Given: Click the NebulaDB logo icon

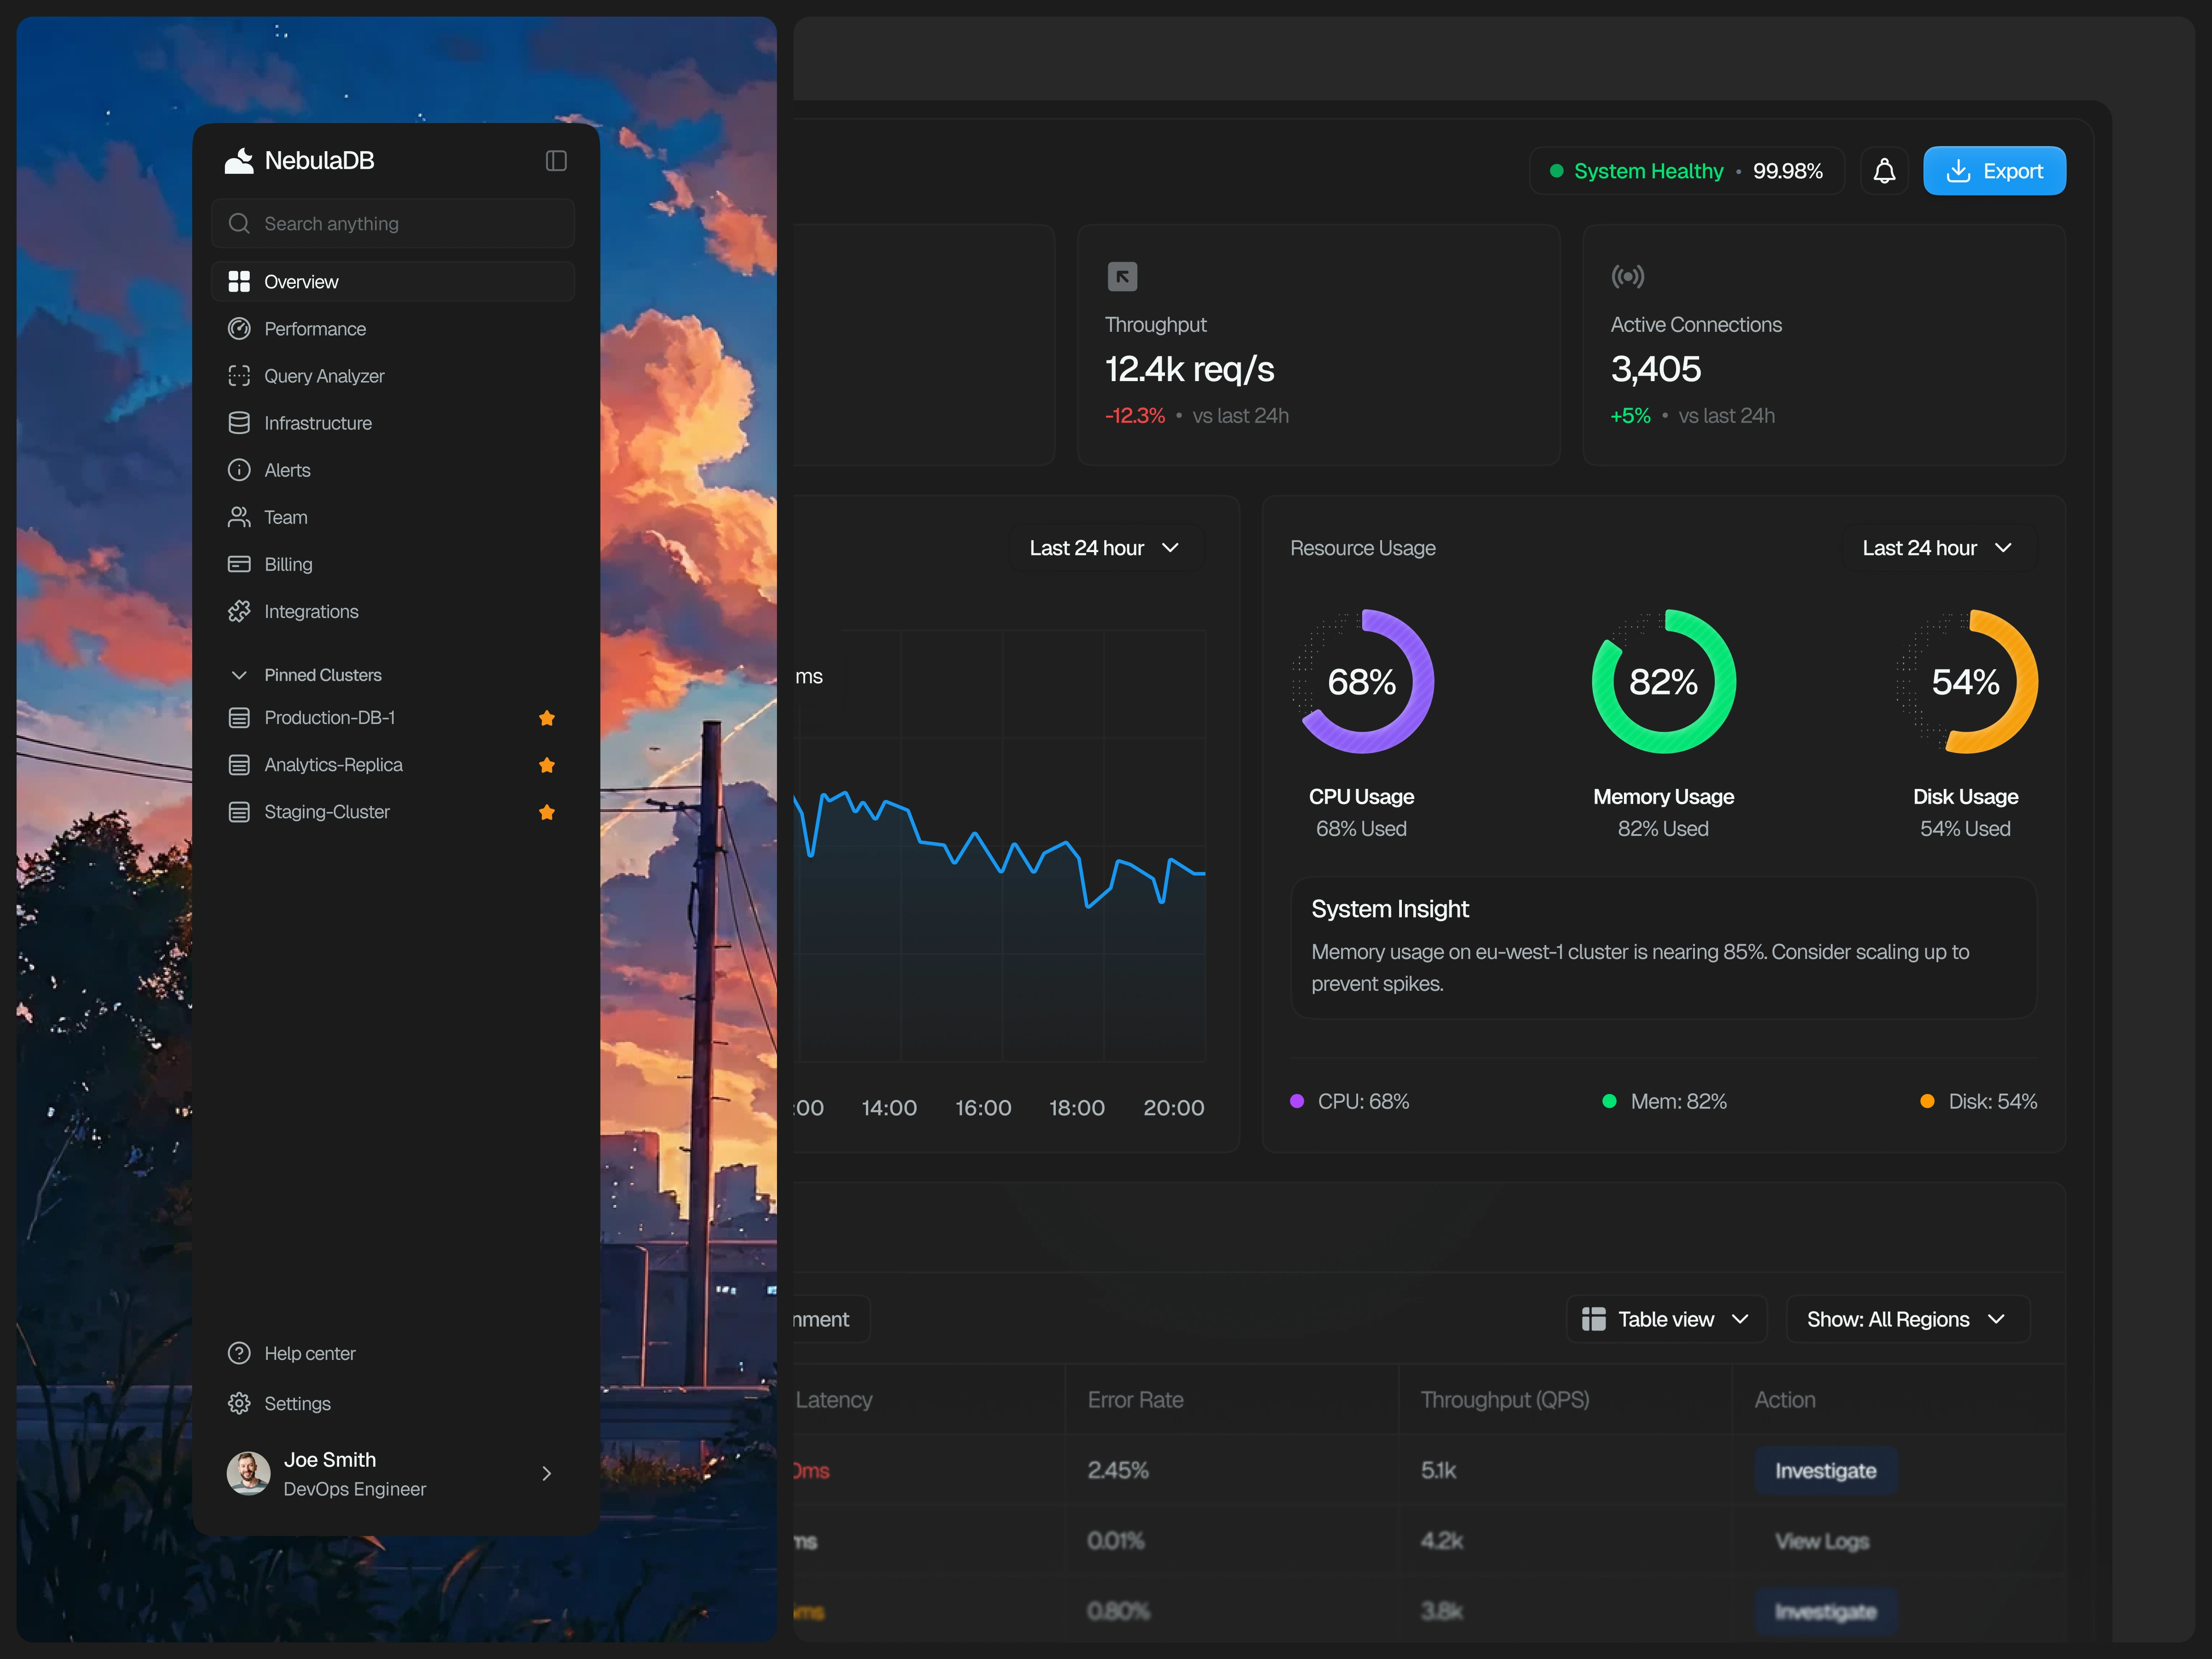Looking at the screenshot, I should pyautogui.click(x=239, y=160).
